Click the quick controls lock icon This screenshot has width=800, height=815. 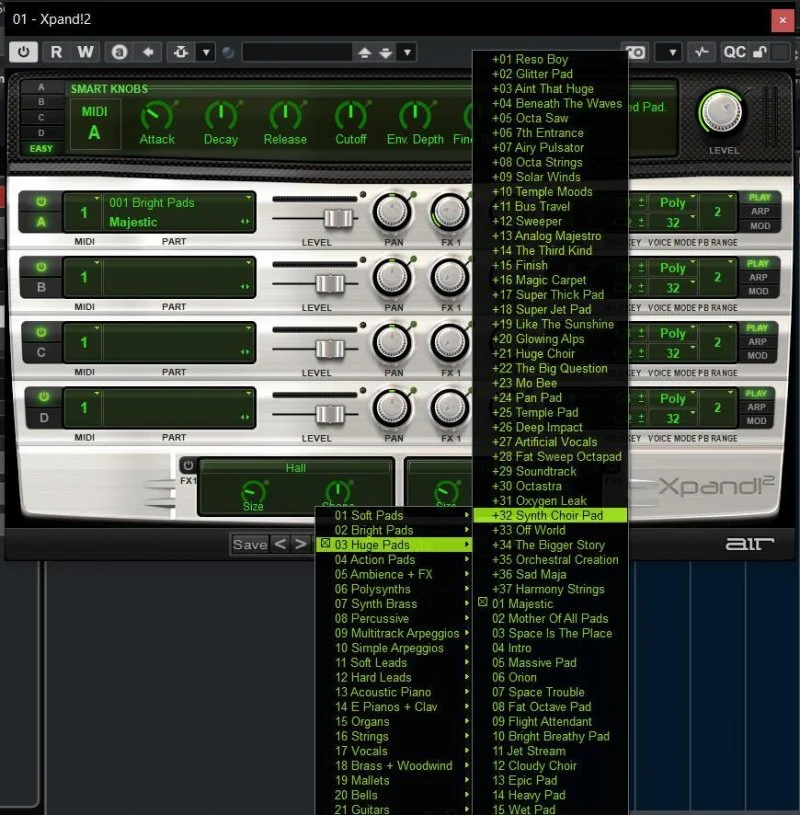760,52
